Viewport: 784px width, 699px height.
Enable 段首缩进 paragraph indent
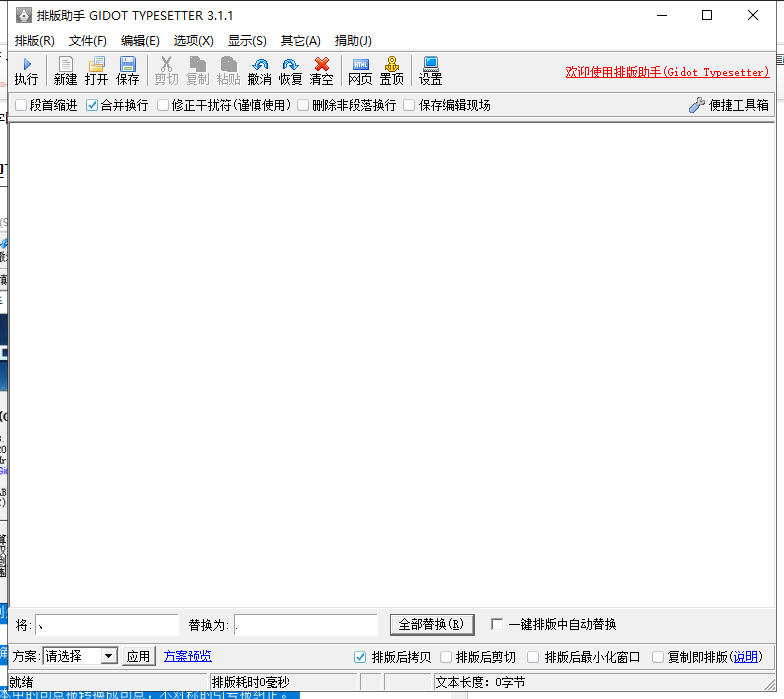click(21, 105)
